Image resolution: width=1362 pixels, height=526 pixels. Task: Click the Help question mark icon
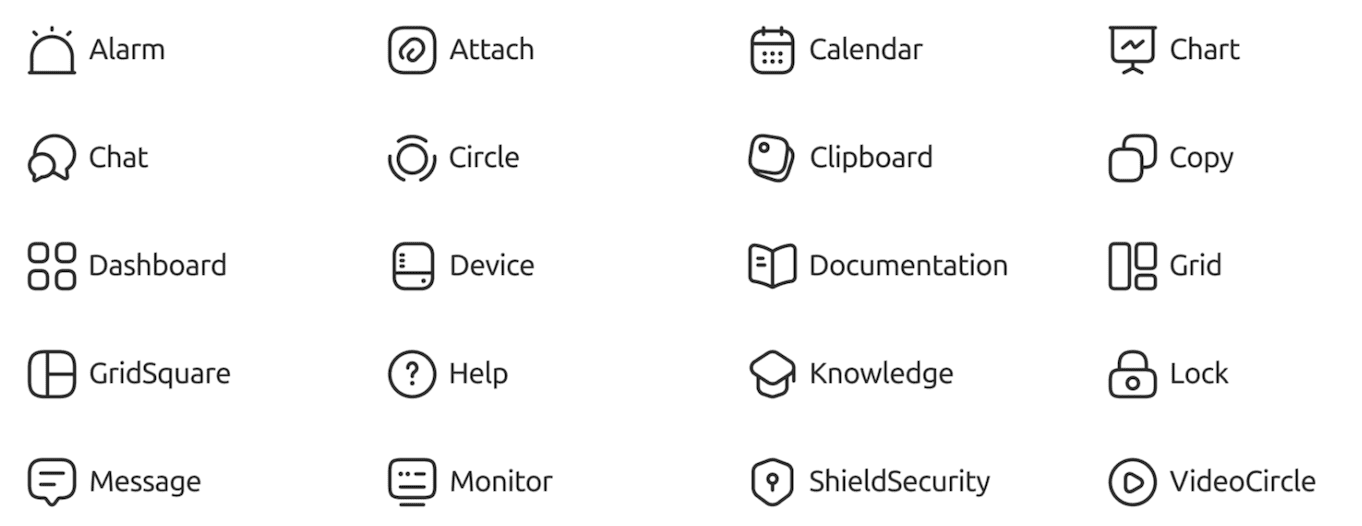pyautogui.click(x=412, y=374)
